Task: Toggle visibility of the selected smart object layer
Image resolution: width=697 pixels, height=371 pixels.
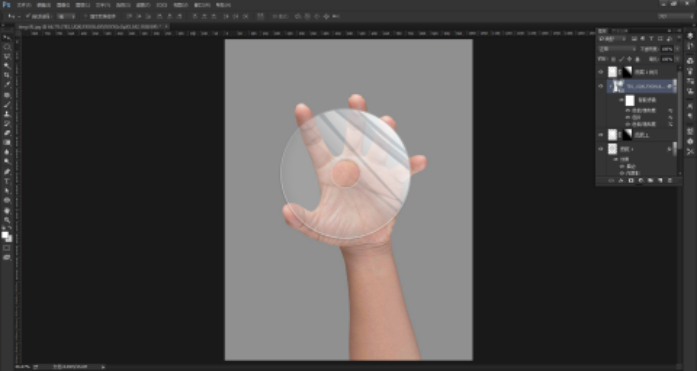Action: pyautogui.click(x=601, y=86)
